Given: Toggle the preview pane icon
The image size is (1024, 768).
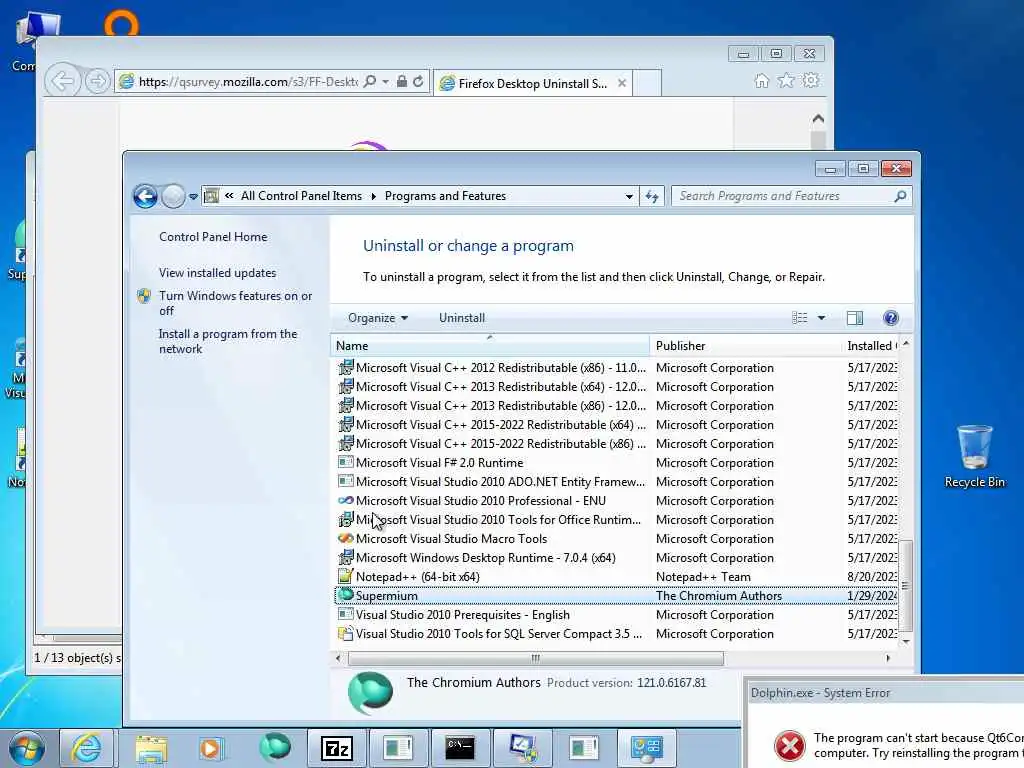Looking at the screenshot, I should click(855, 318).
